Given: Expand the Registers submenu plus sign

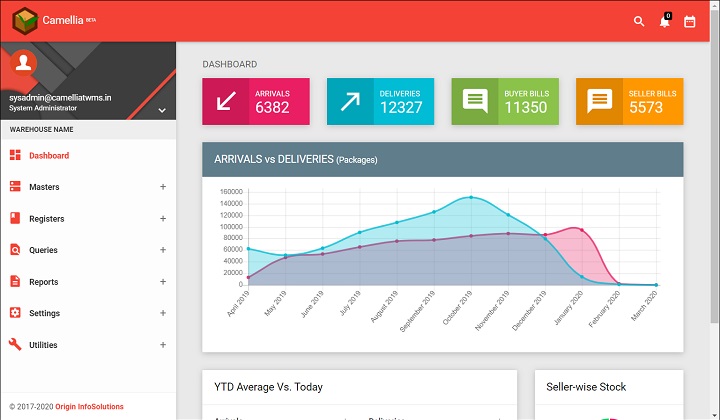Looking at the screenshot, I should coord(163,218).
